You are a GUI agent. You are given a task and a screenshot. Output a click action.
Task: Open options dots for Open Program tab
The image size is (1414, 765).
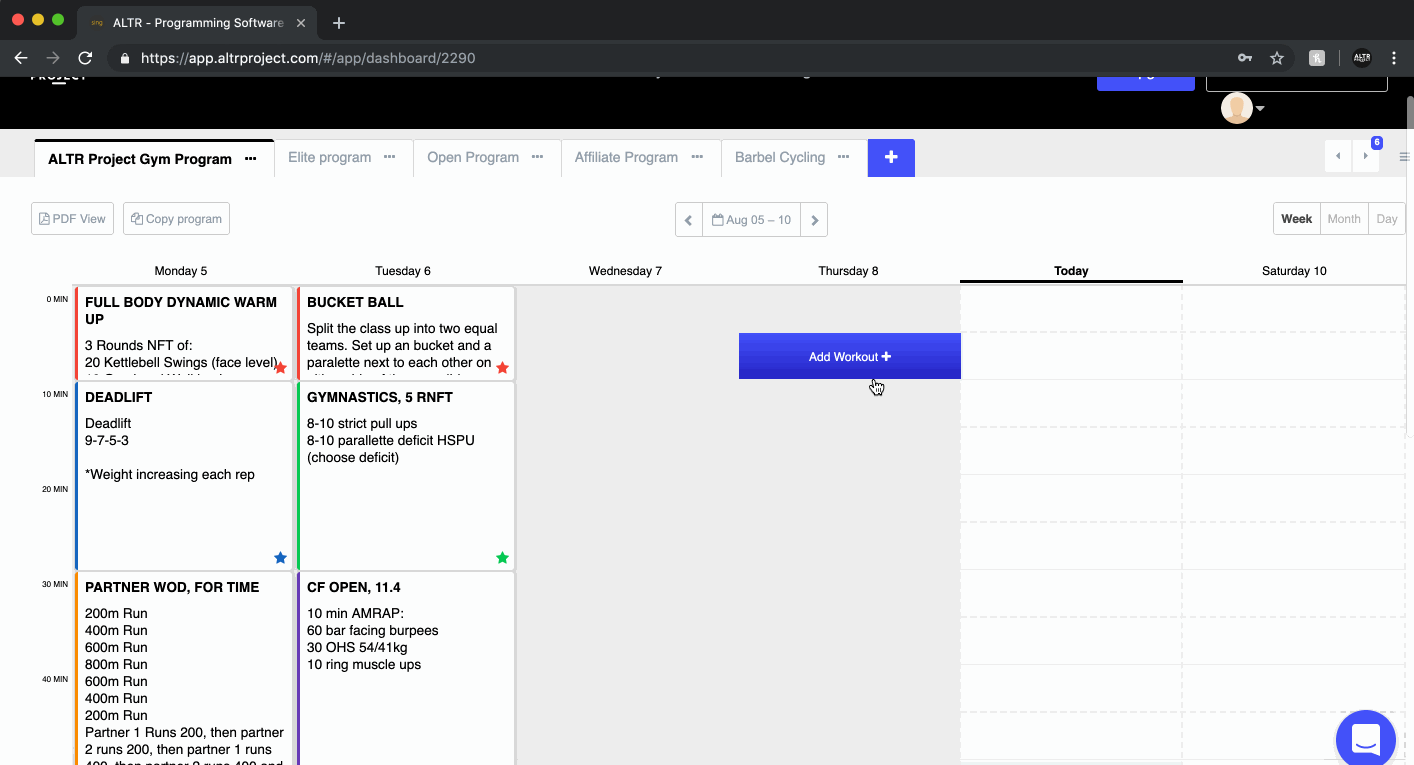(x=538, y=157)
